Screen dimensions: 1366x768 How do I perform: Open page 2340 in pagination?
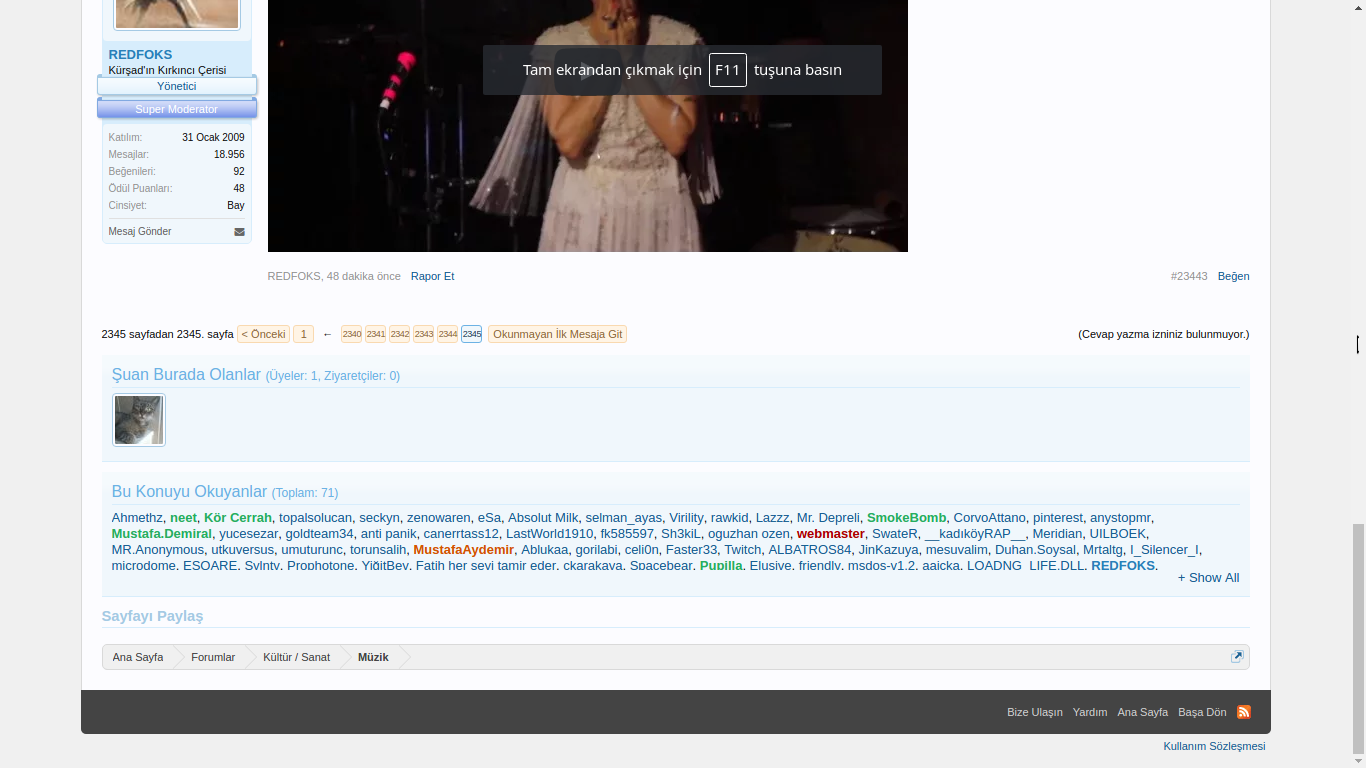[352, 334]
